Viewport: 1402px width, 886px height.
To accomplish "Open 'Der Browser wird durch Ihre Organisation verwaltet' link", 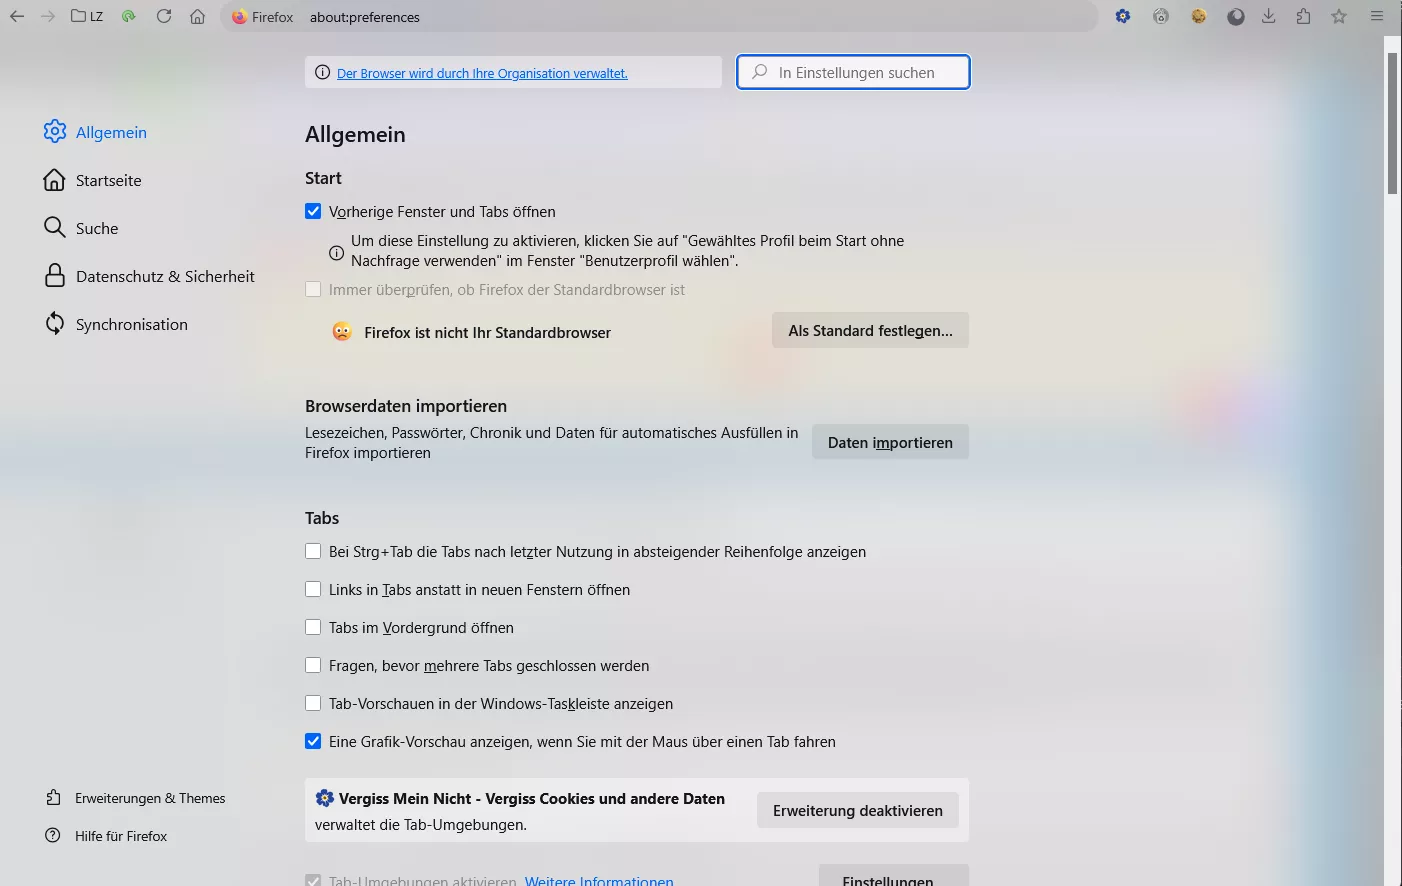I will coord(482,73).
